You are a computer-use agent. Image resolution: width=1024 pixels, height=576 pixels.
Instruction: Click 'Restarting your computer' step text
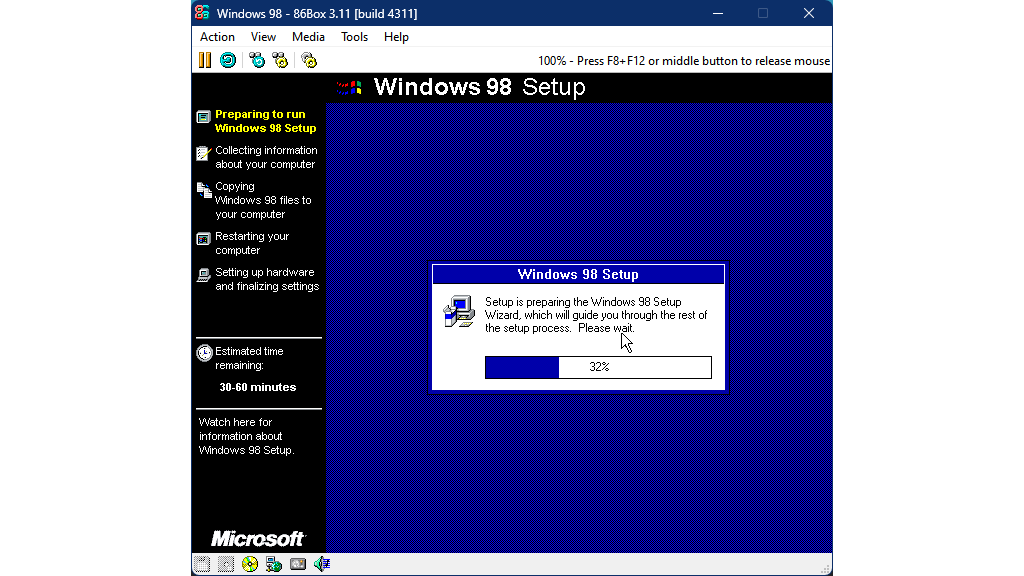click(252, 244)
